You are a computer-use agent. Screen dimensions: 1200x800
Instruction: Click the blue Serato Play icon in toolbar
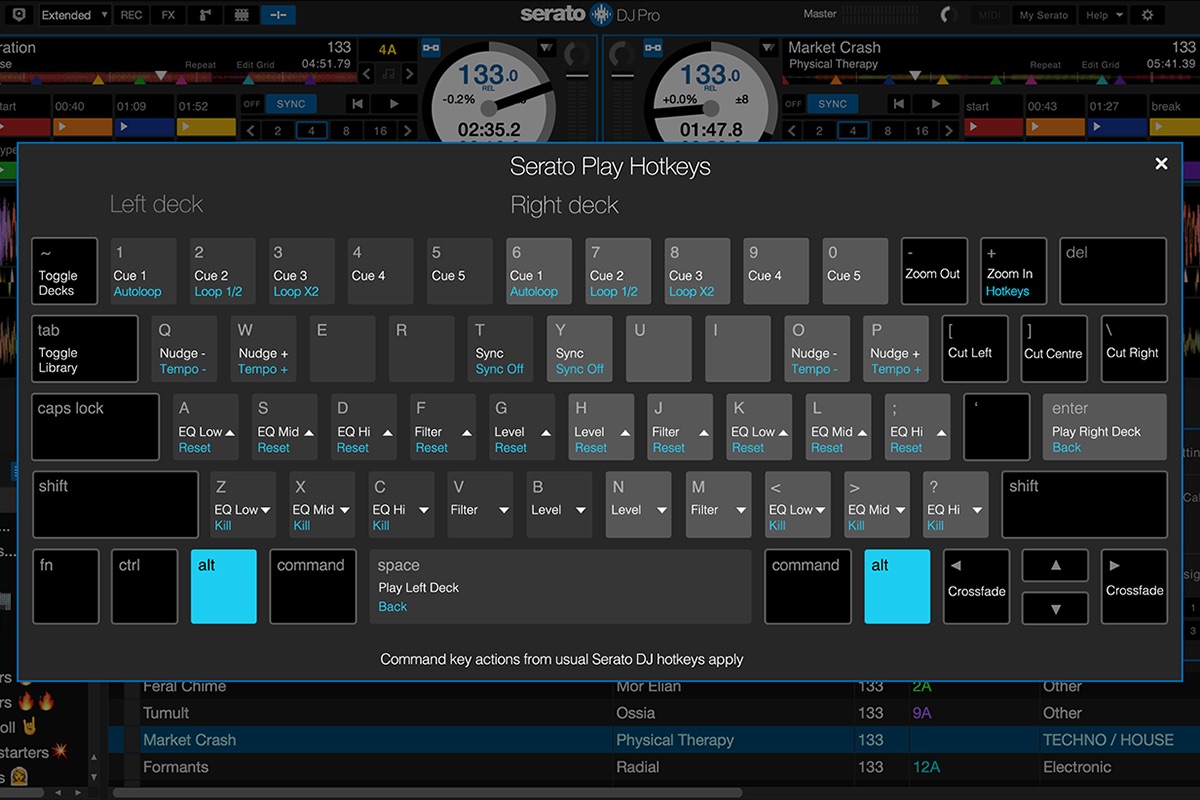click(x=278, y=14)
